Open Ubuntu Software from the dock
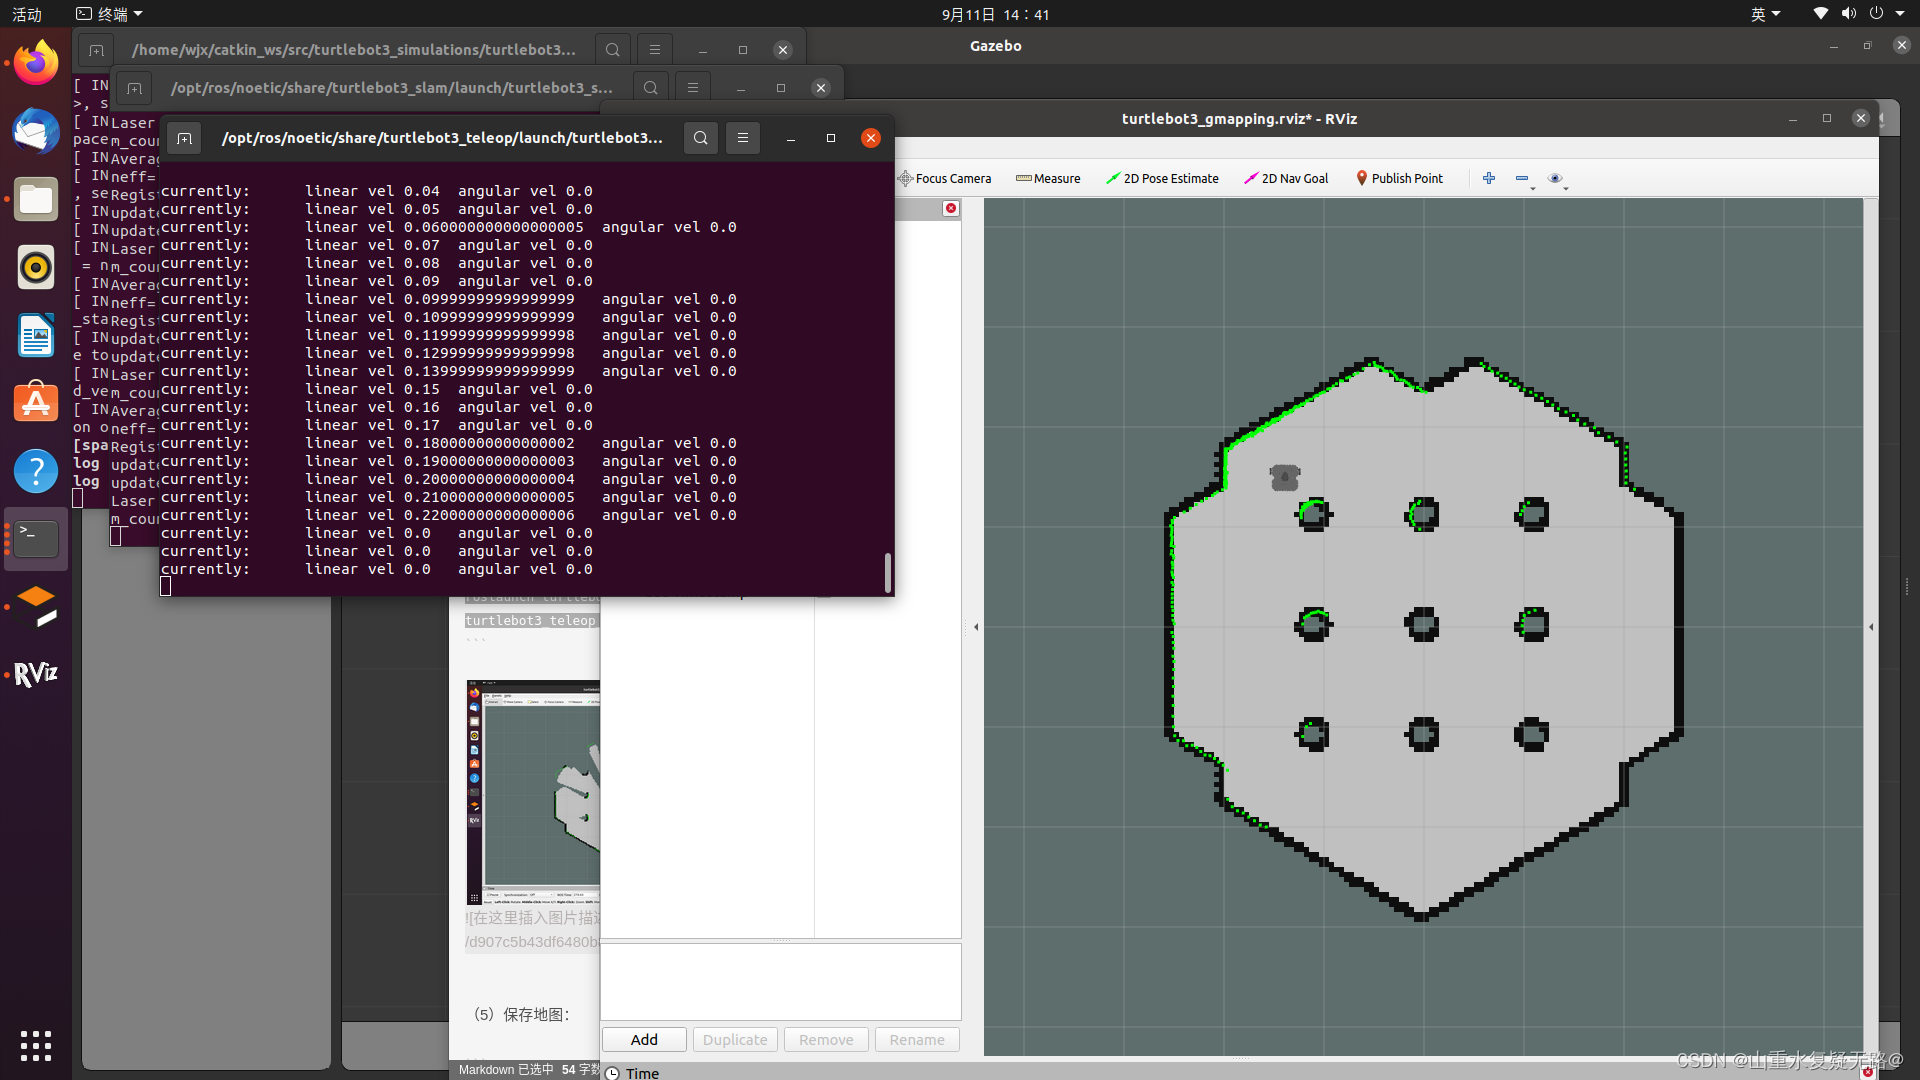The width and height of the screenshot is (1920, 1080). pyautogui.click(x=36, y=403)
